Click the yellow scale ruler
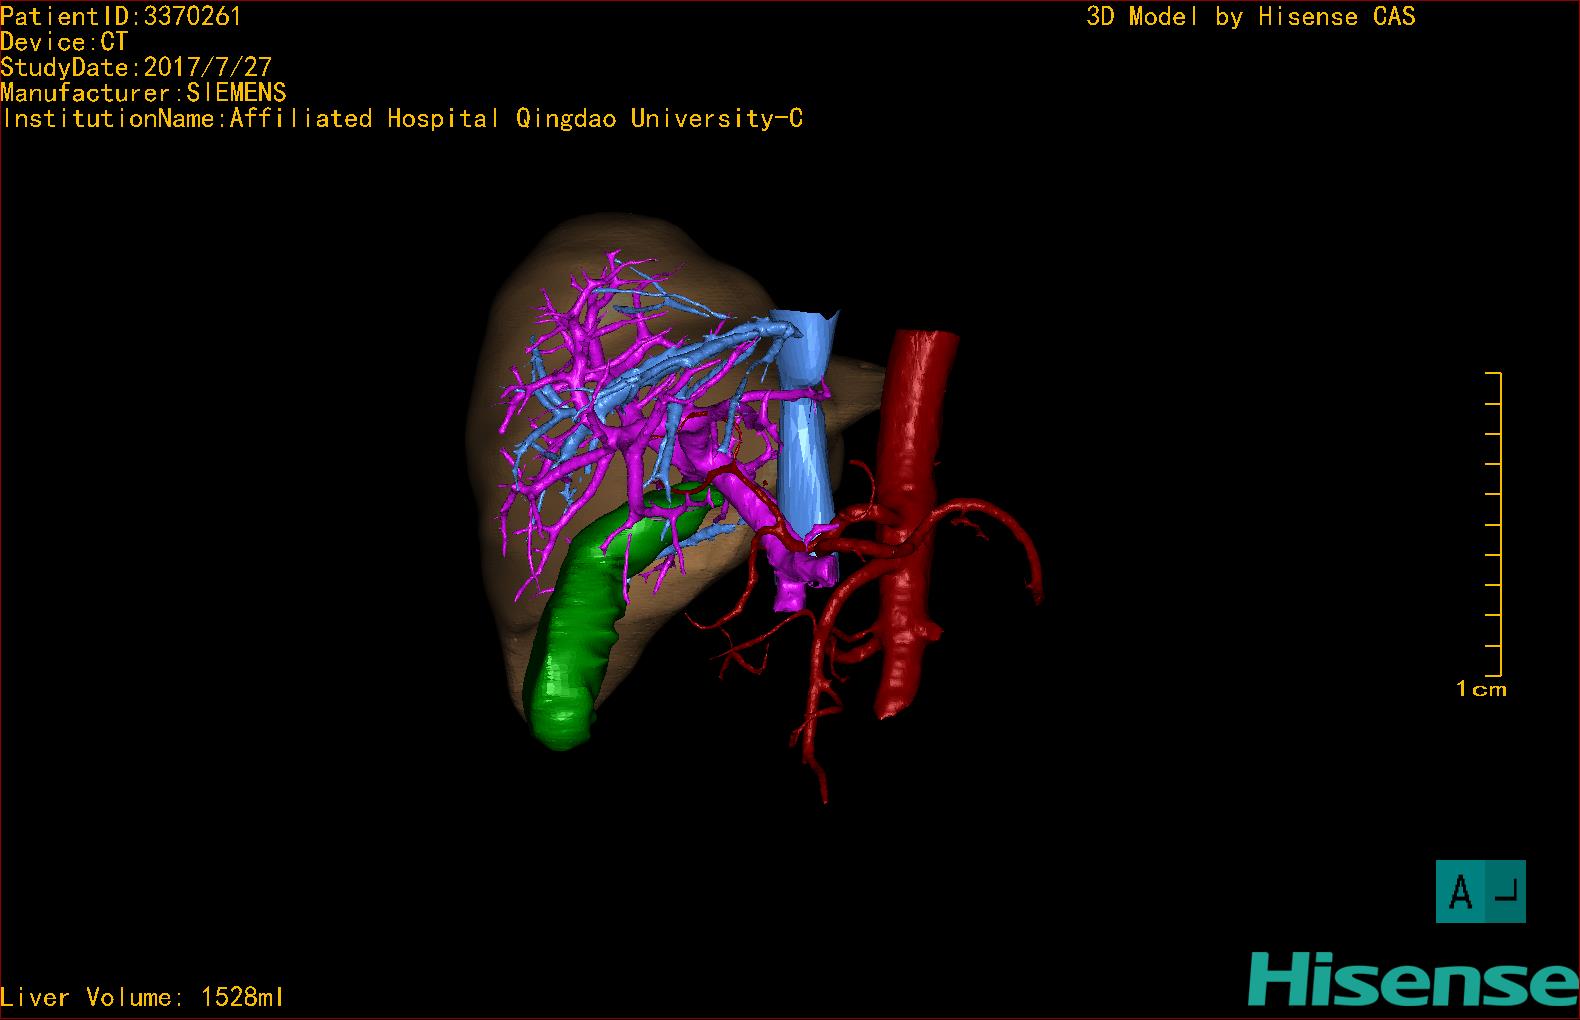1580x1020 pixels. pos(1494,524)
